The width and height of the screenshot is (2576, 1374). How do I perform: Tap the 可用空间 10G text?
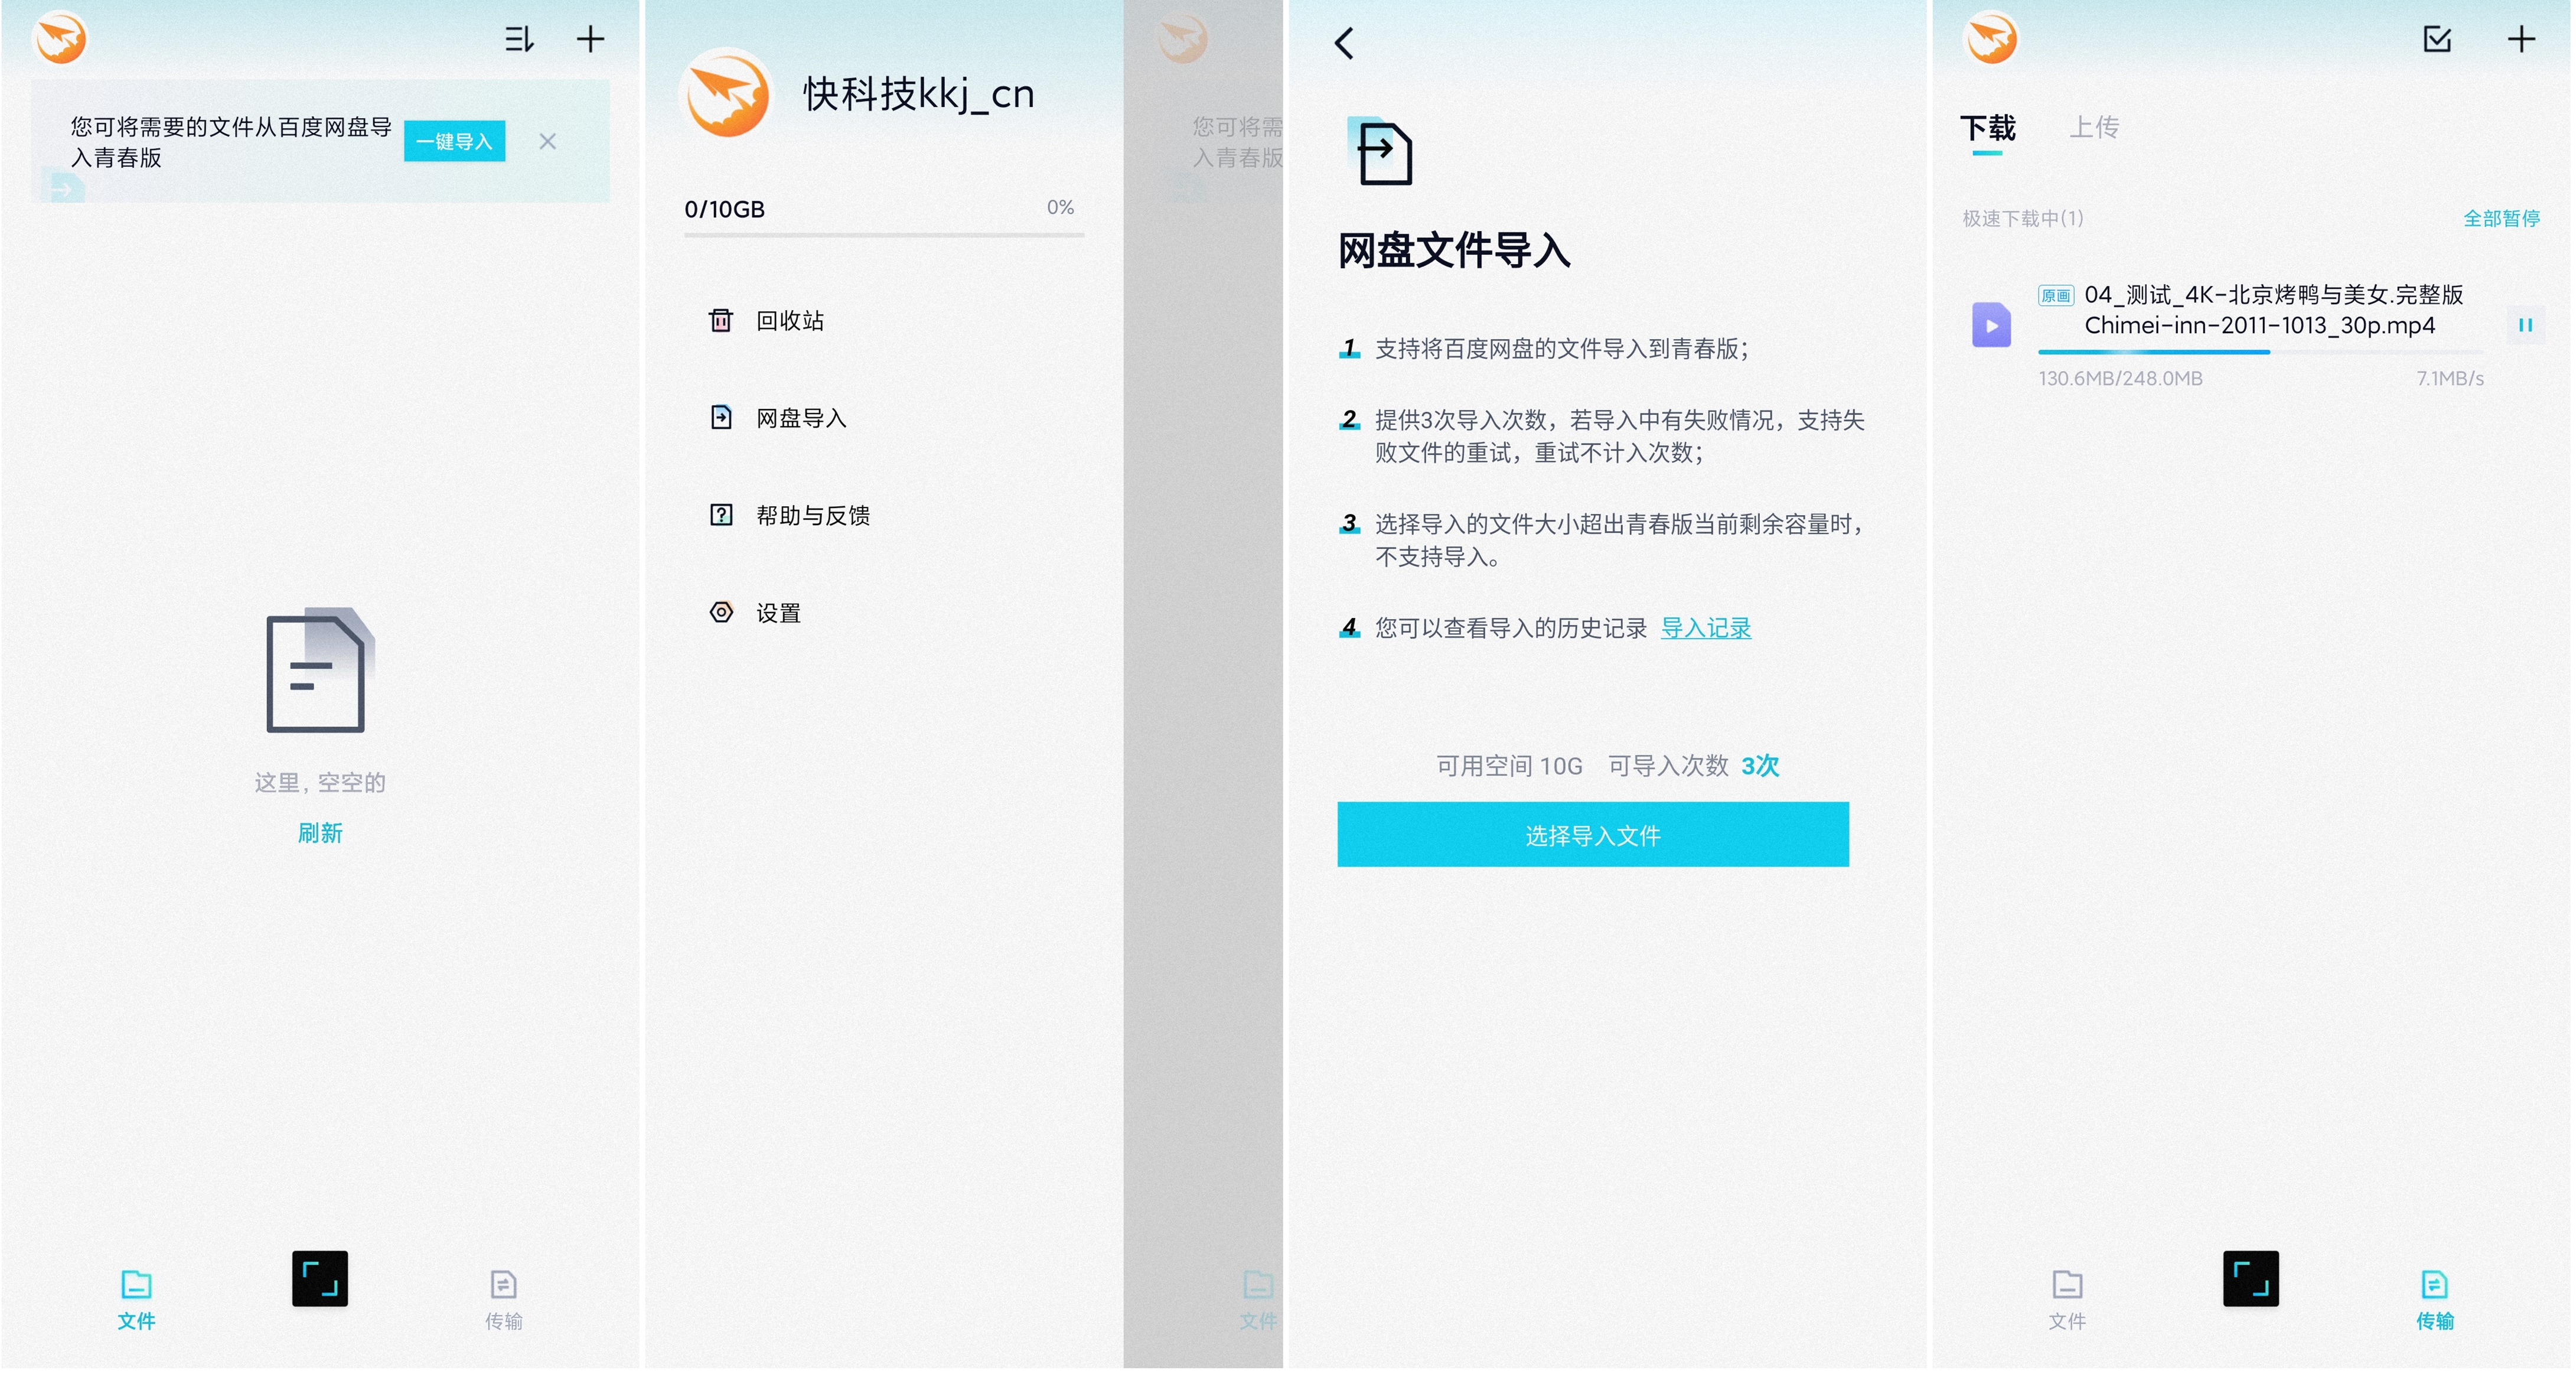pyautogui.click(x=1509, y=765)
